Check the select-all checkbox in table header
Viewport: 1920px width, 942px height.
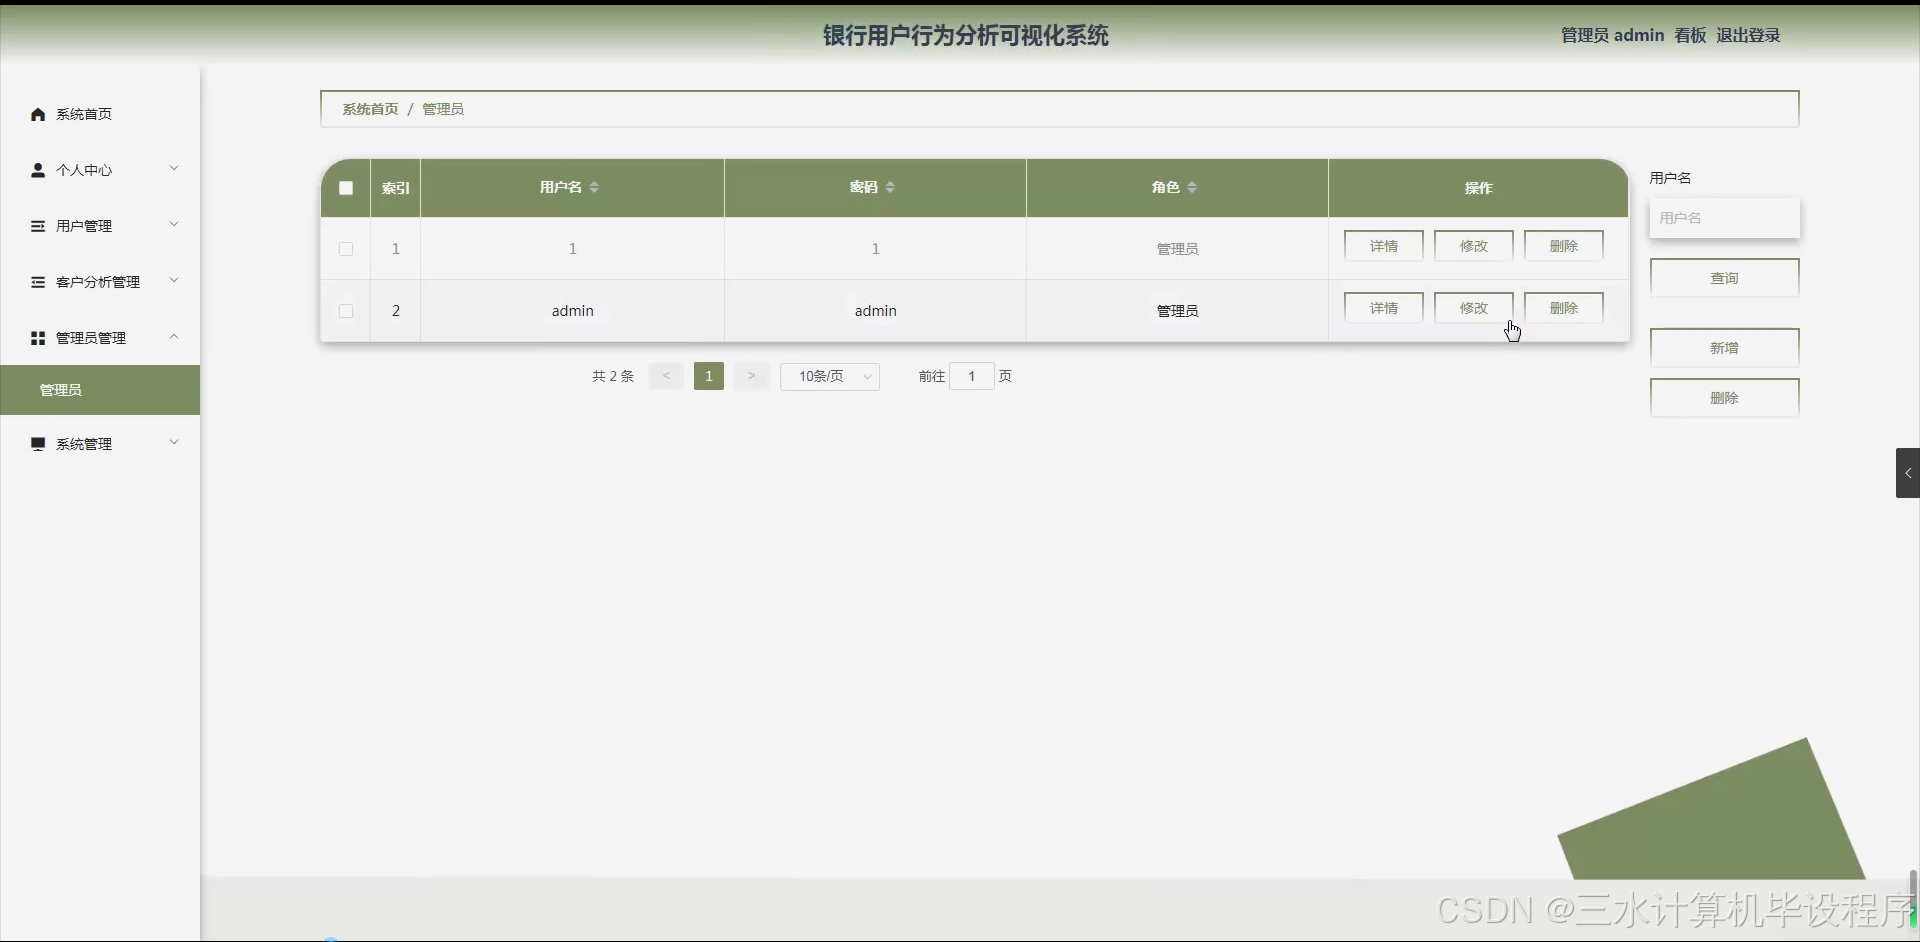point(345,188)
